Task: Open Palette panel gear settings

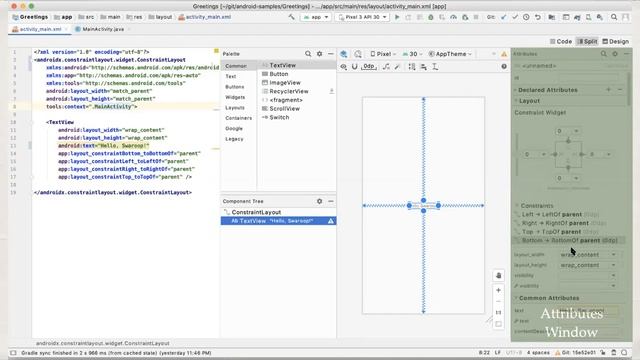Action: 320,54
